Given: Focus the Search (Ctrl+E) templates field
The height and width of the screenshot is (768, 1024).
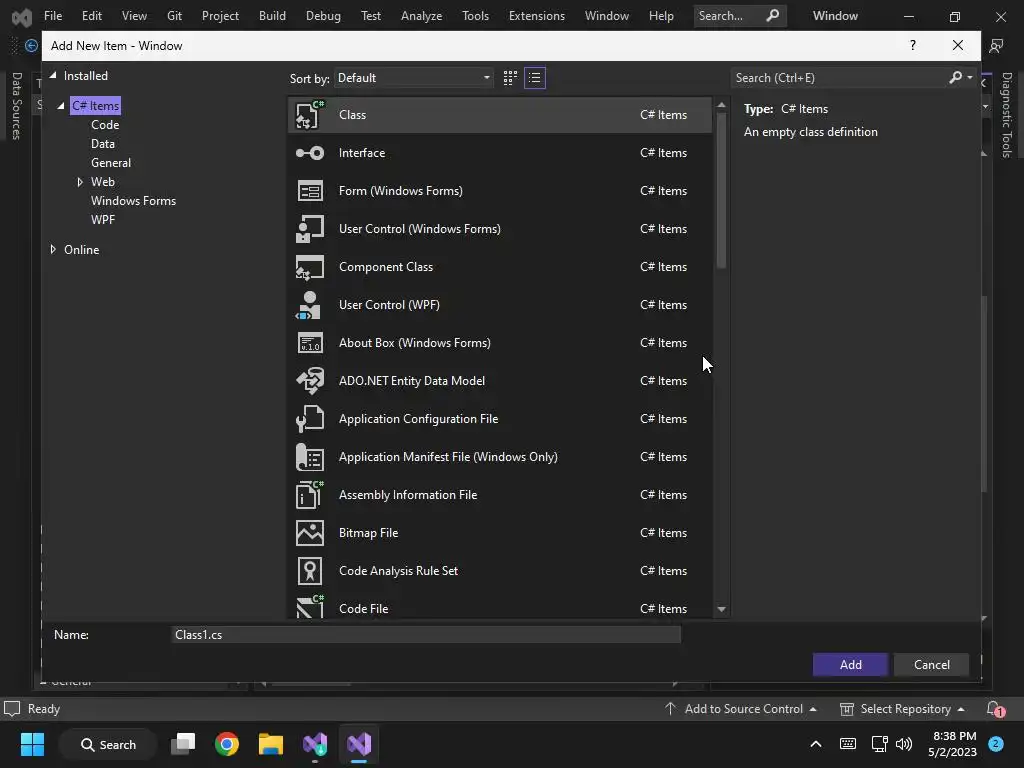Looking at the screenshot, I should click(839, 78).
